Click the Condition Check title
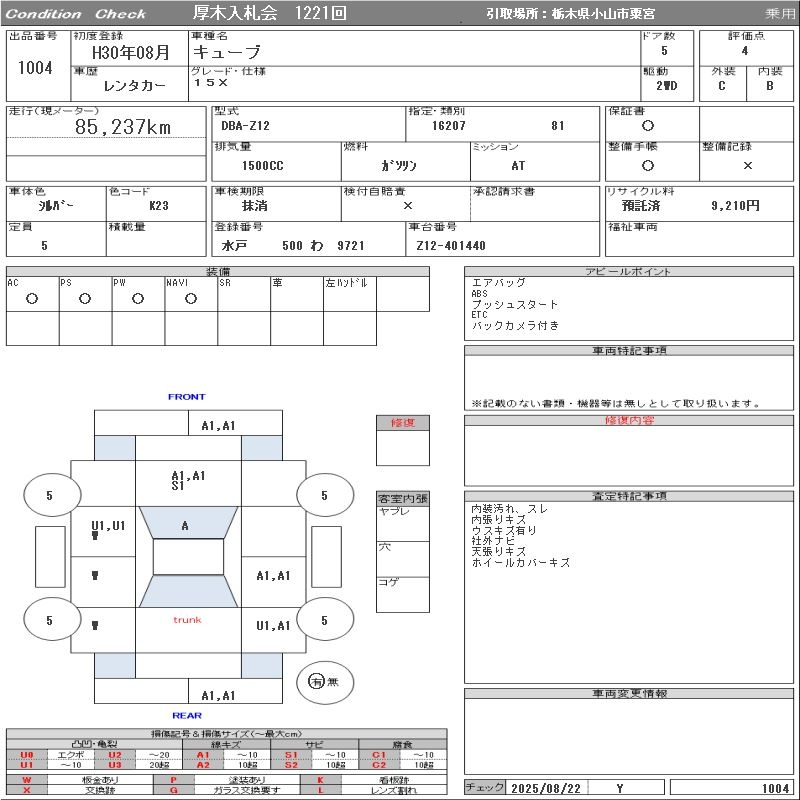 (76, 14)
